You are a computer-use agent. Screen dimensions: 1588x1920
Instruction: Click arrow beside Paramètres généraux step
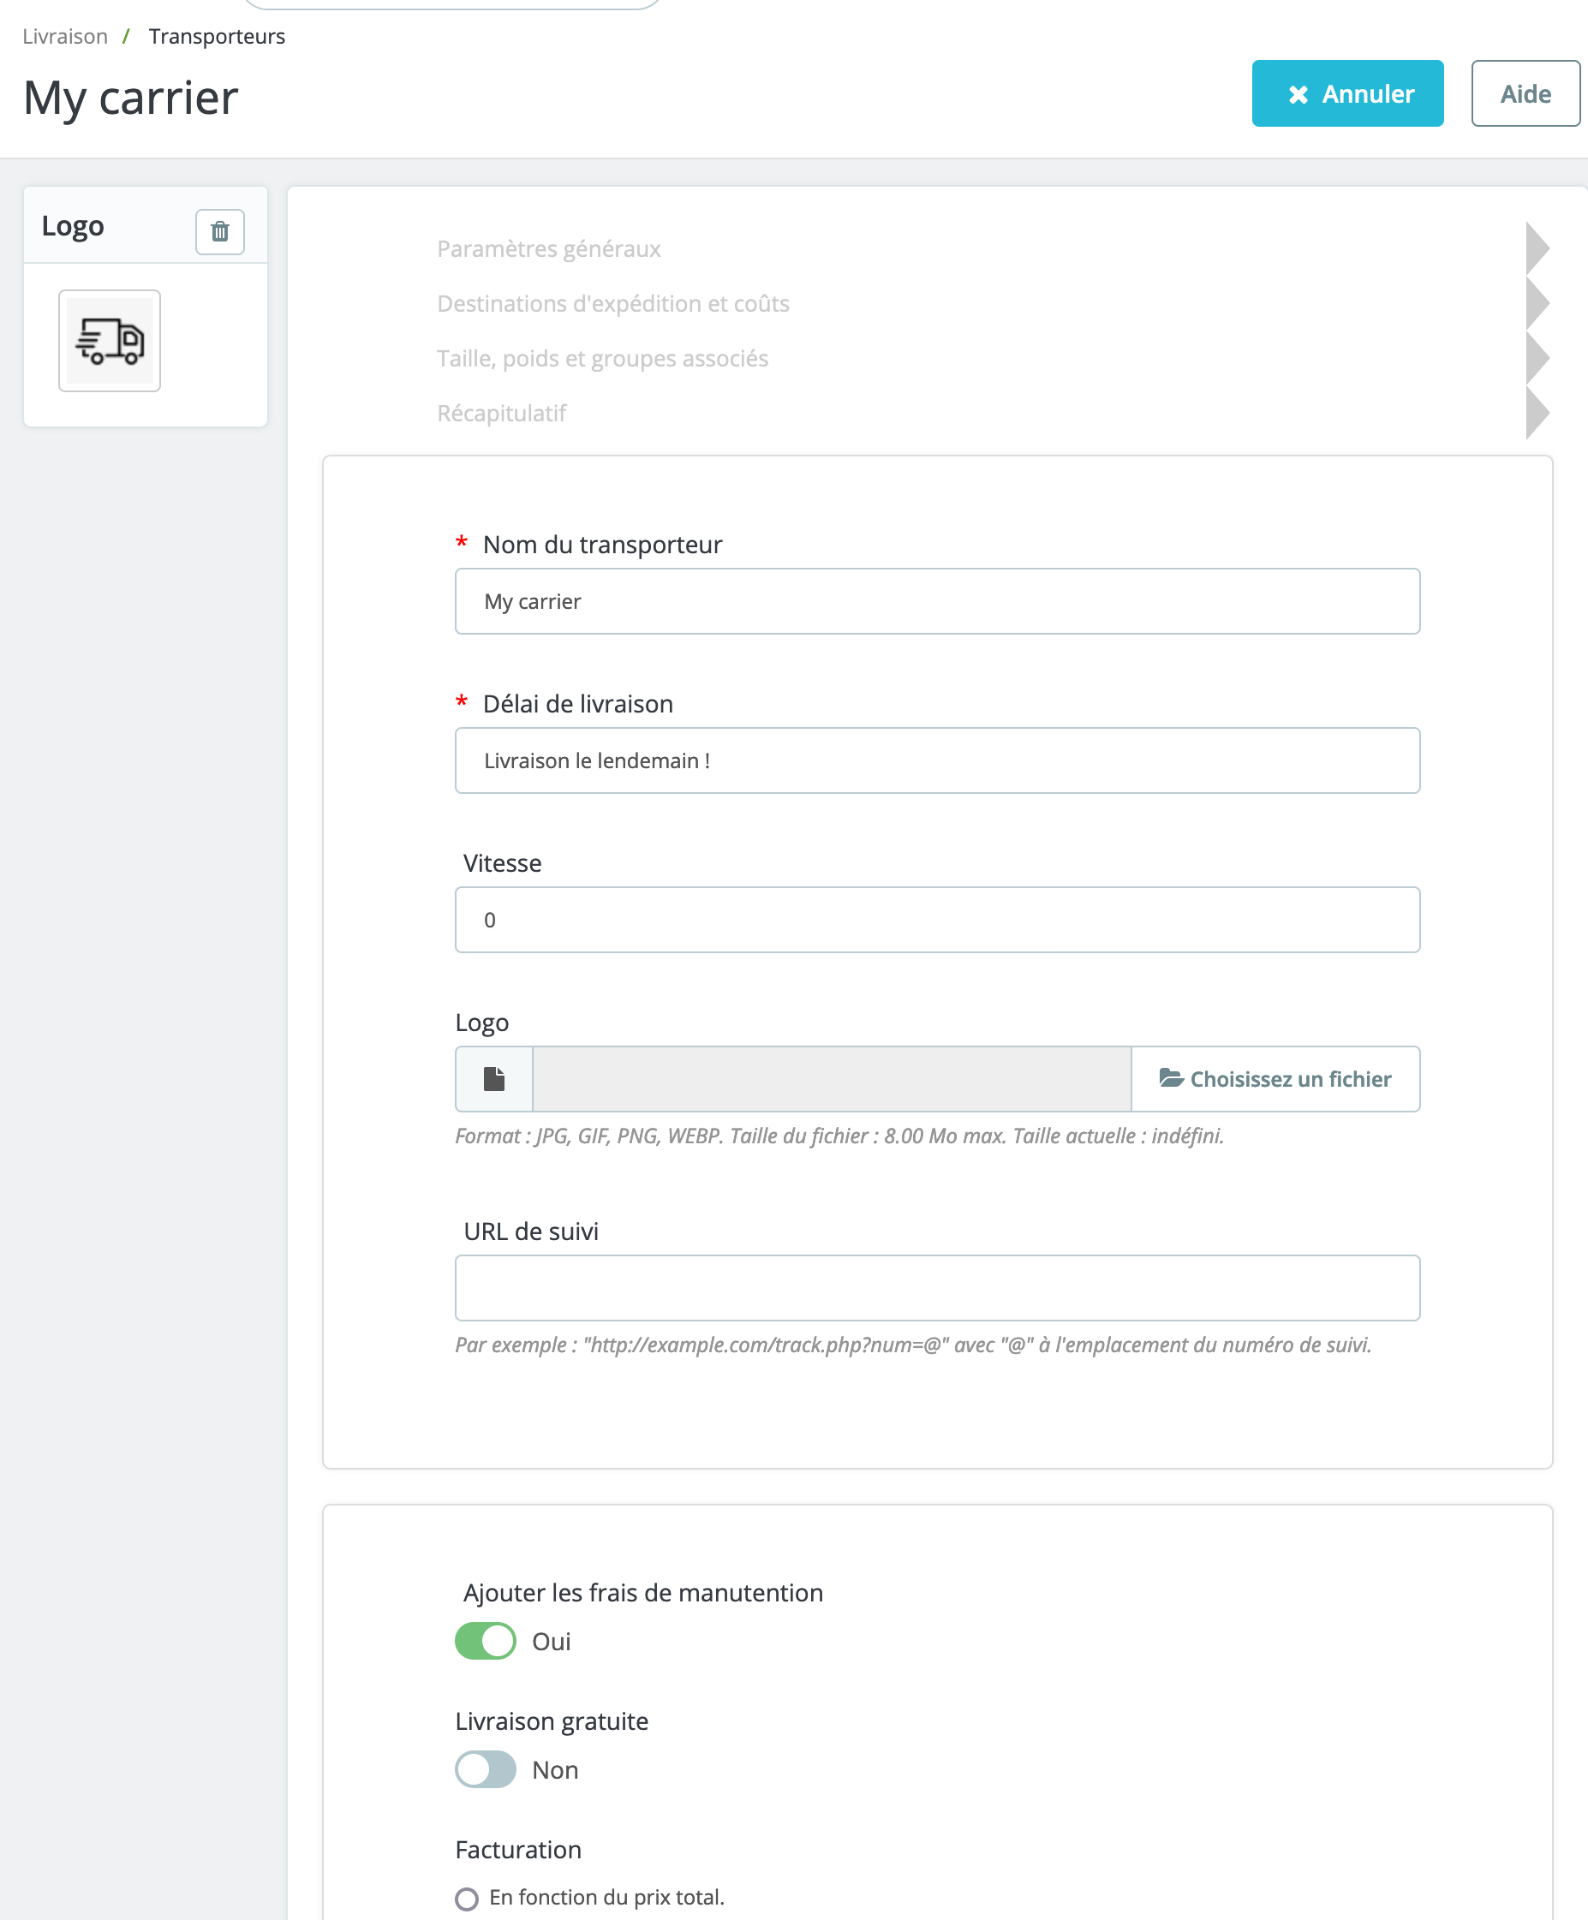point(1537,248)
